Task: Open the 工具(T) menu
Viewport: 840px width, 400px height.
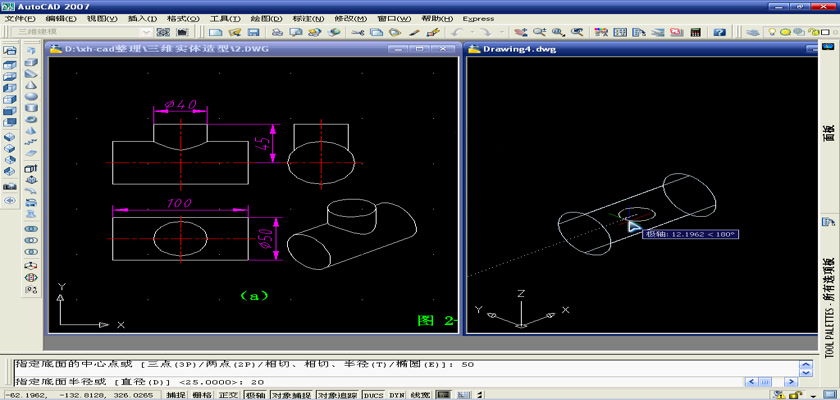Action: tap(225, 18)
